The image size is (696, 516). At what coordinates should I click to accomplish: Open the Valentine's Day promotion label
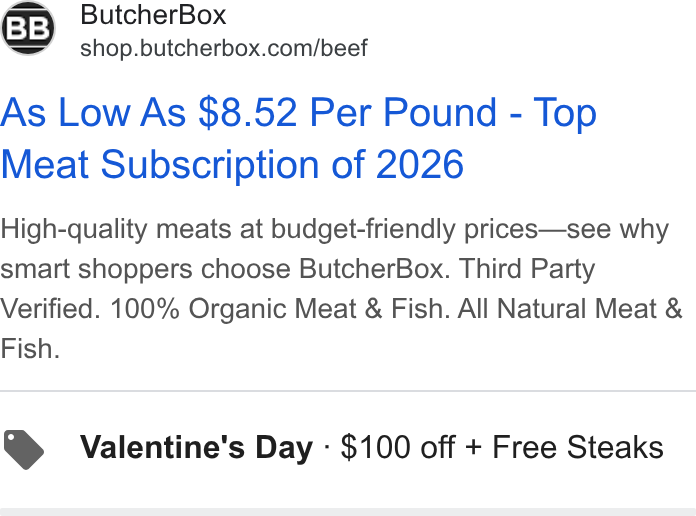pos(197,447)
